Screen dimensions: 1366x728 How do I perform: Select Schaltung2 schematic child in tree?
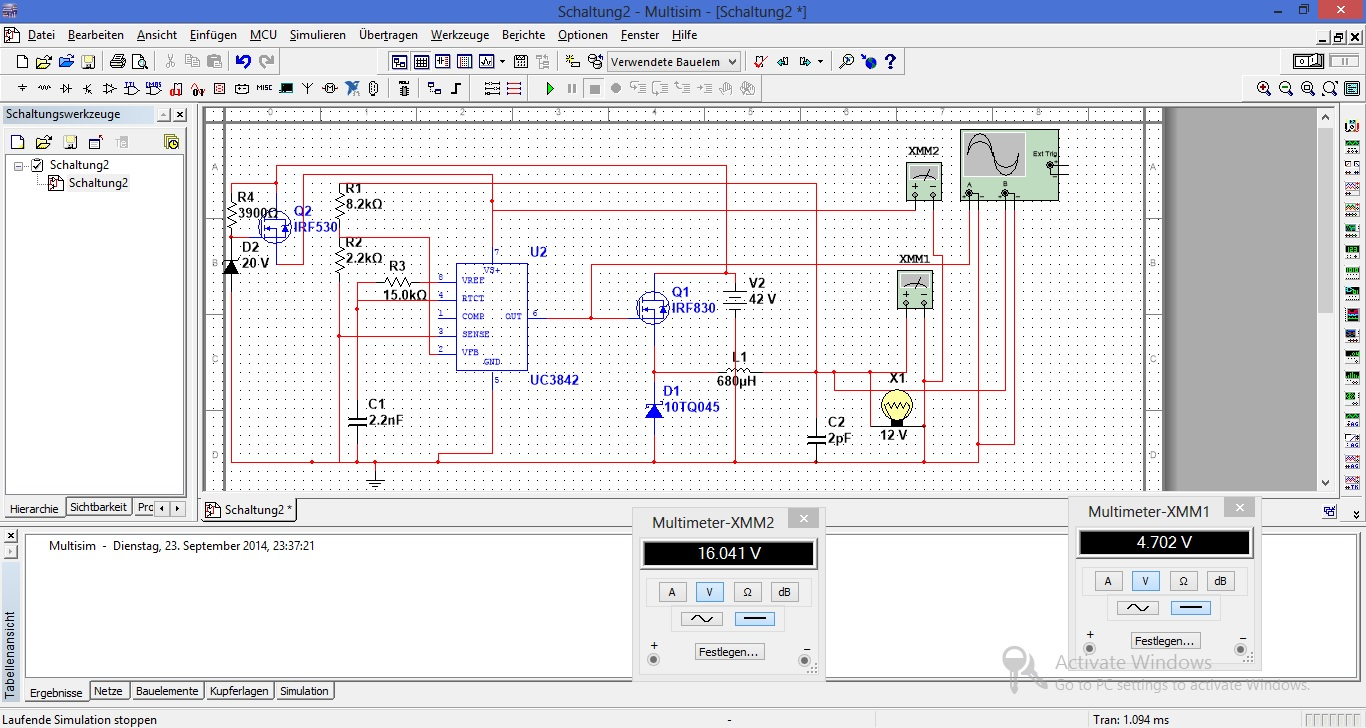(x=98, y=183)
